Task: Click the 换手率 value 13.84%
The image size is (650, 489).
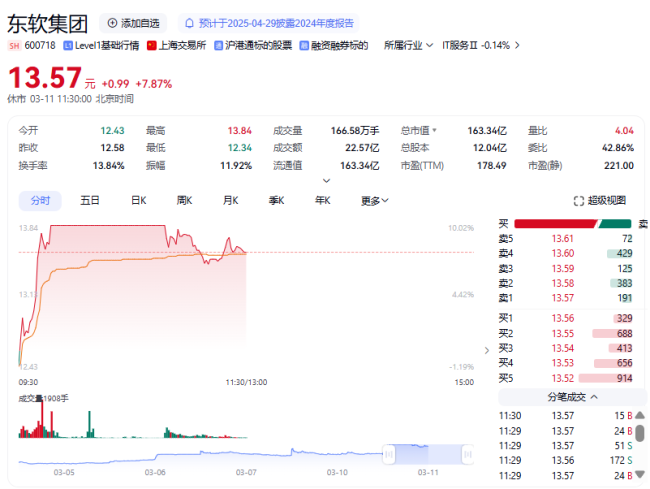Action: (109, 165)
